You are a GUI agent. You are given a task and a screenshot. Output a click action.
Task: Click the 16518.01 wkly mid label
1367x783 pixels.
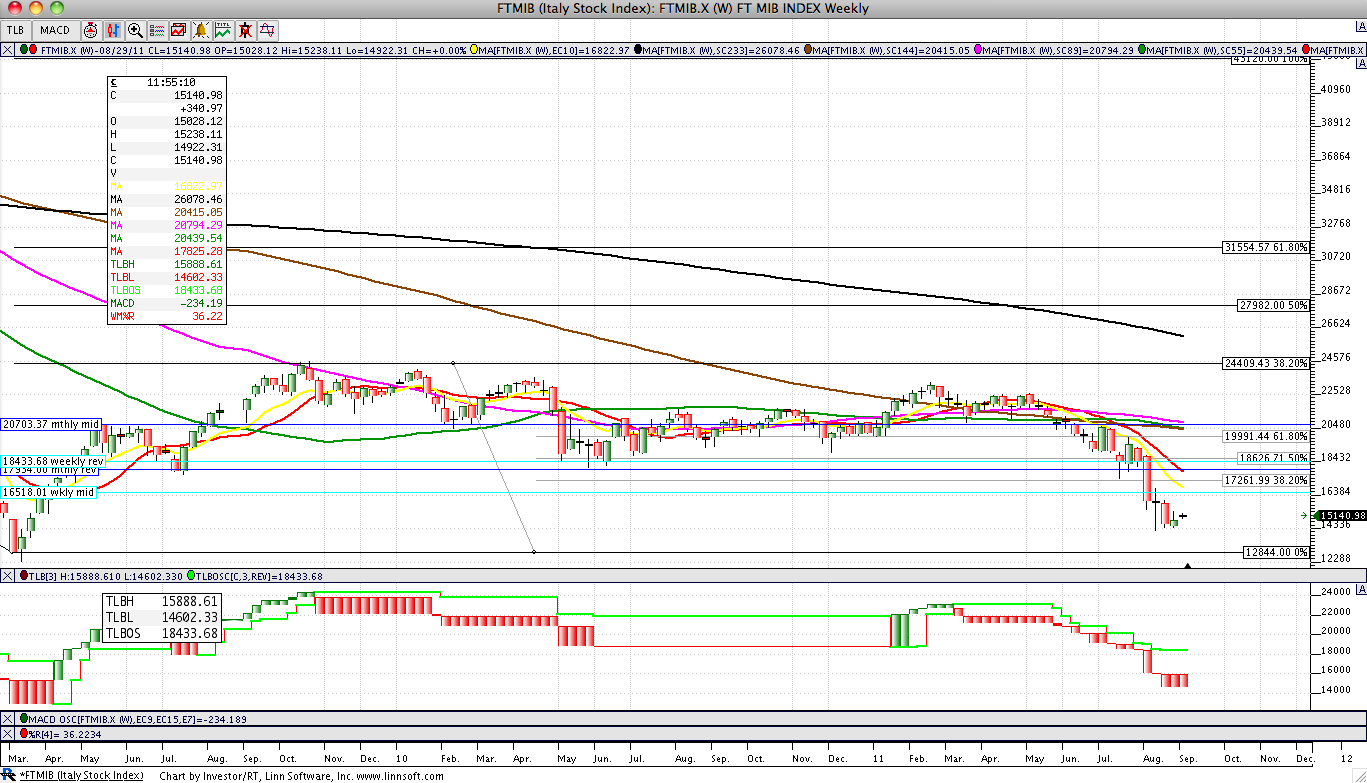pyautogui.click(x=48, y=492)
